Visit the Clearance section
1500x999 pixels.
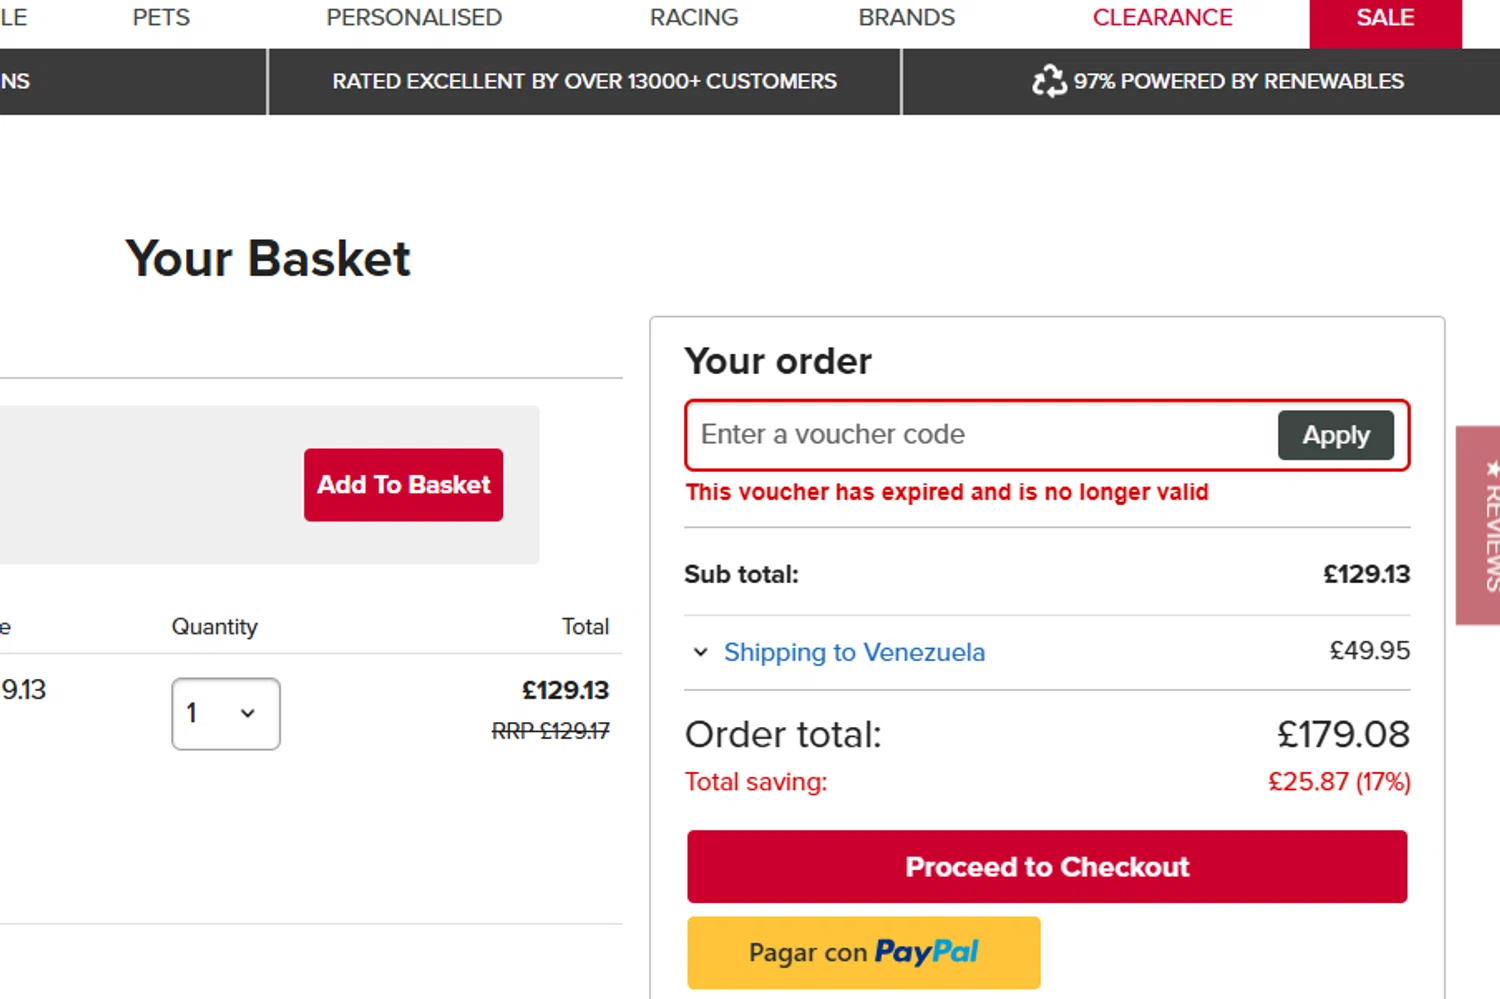1162,18
